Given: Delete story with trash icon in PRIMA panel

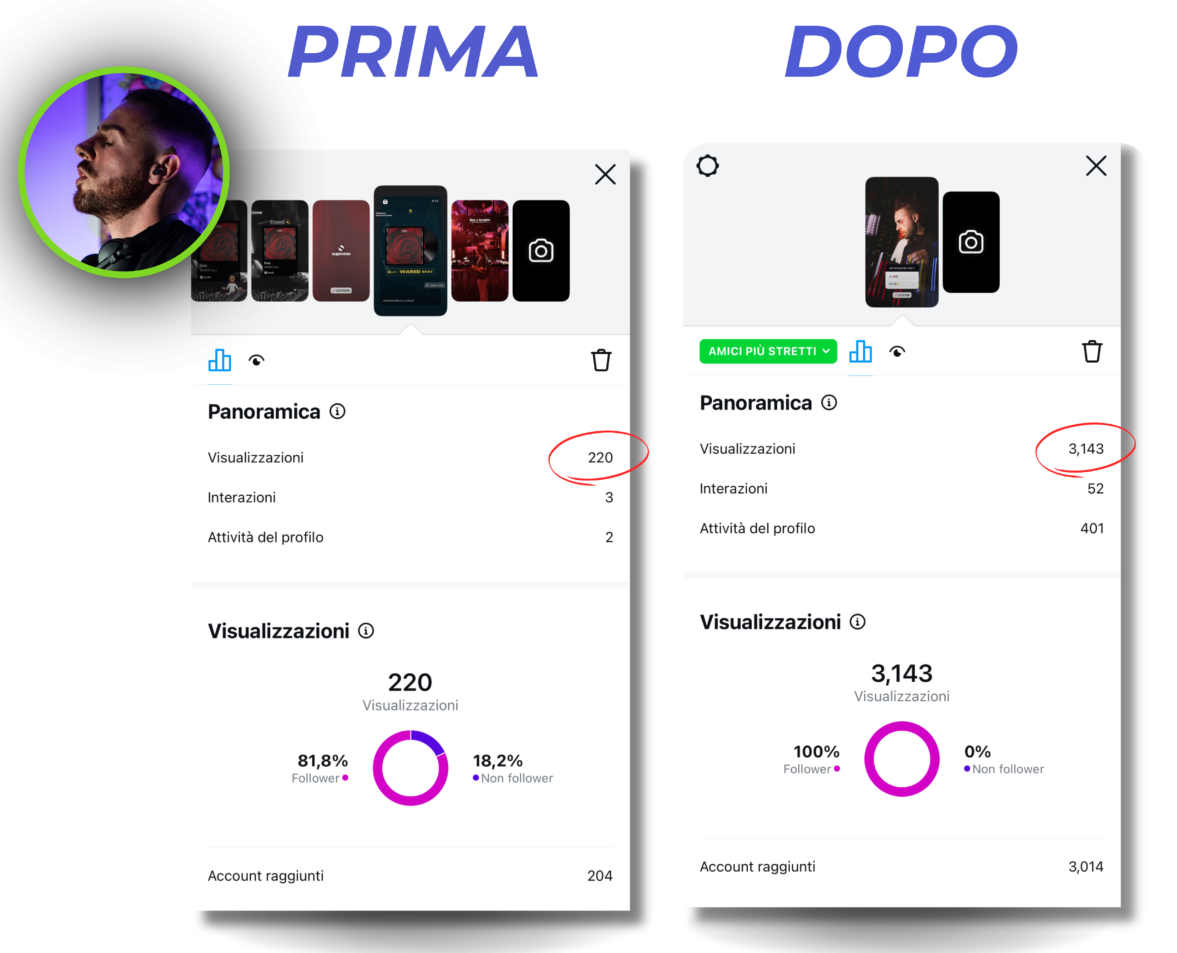Looking at the screenshot, I should coord(601,360).
